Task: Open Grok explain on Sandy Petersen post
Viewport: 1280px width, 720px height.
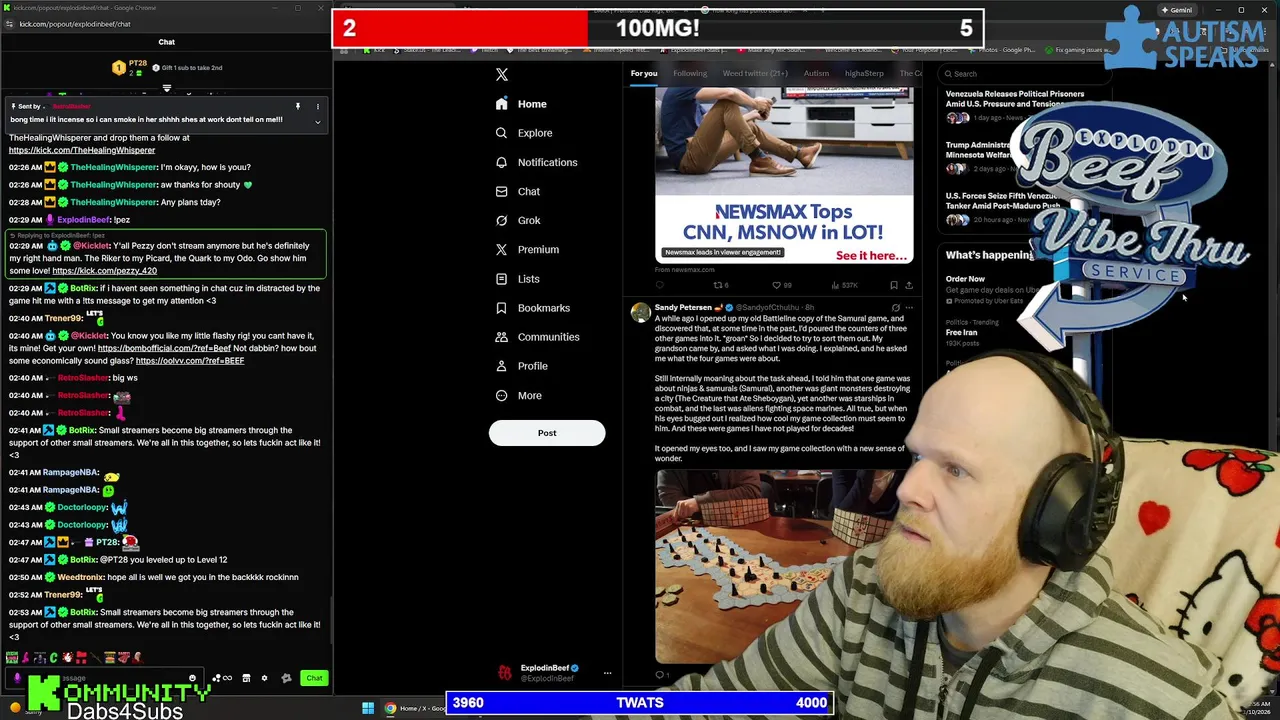Action: tap(895, 307)
